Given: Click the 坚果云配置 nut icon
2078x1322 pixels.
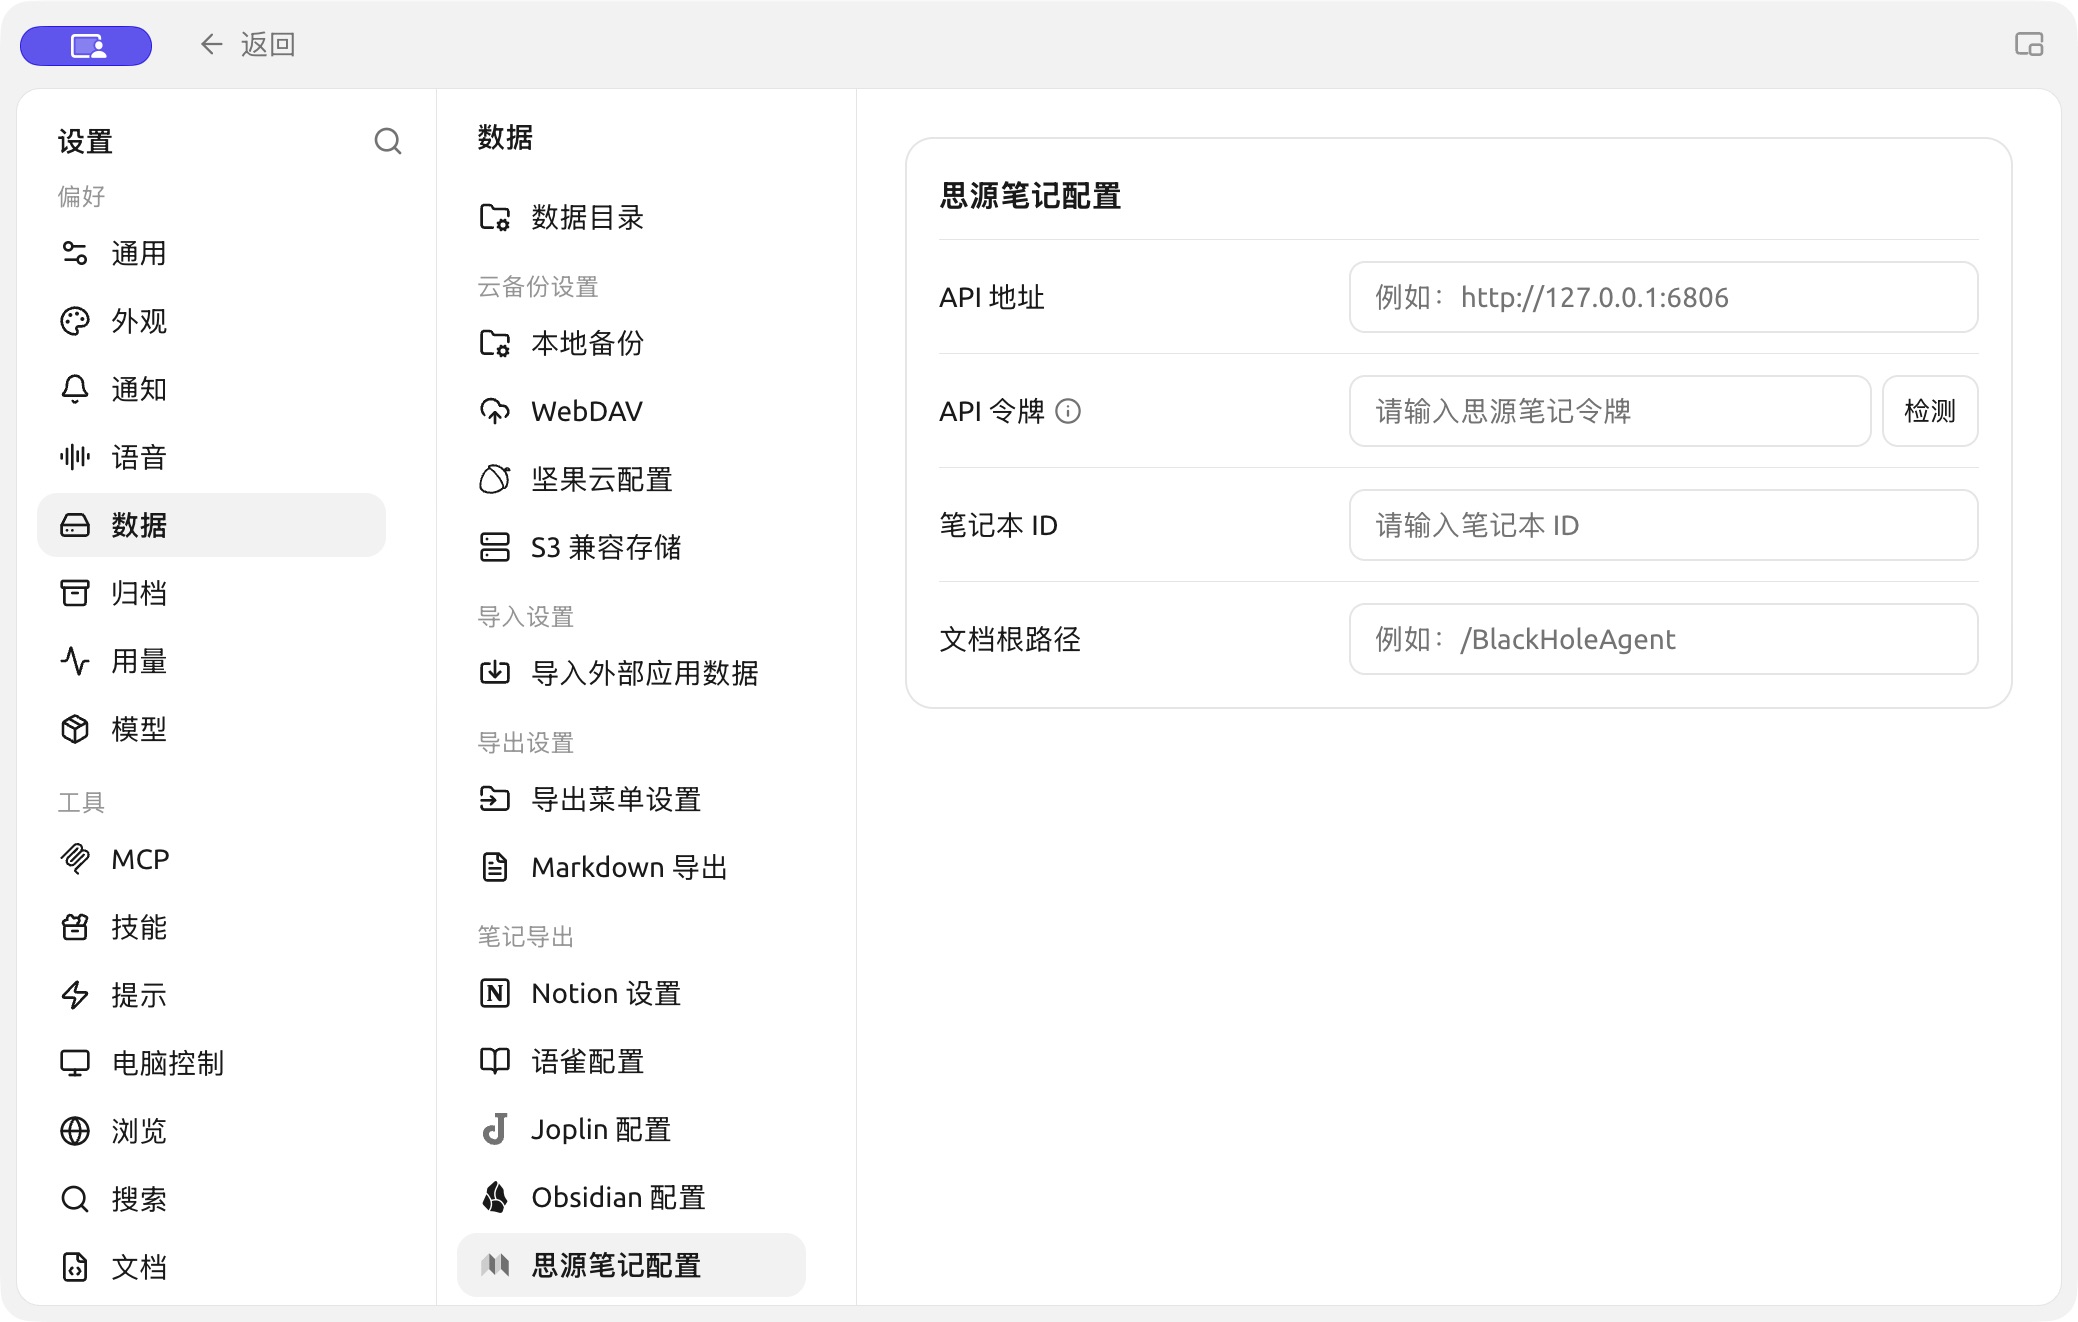Looking at the screenshot, I should point(495,479).
